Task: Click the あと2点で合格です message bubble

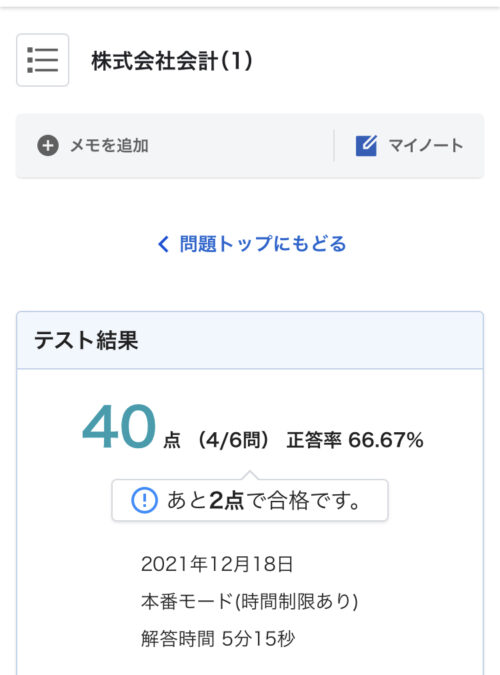Action: tap(250, 500)
